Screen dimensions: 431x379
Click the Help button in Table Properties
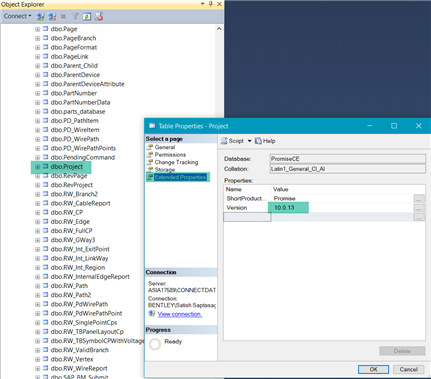265,141
